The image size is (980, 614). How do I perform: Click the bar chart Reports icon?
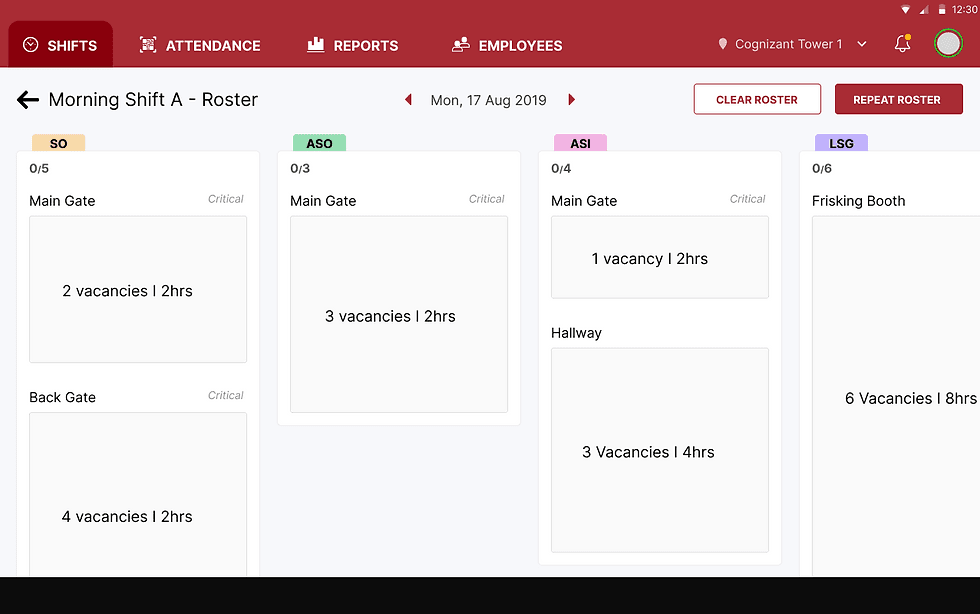[x=316, y=44]
